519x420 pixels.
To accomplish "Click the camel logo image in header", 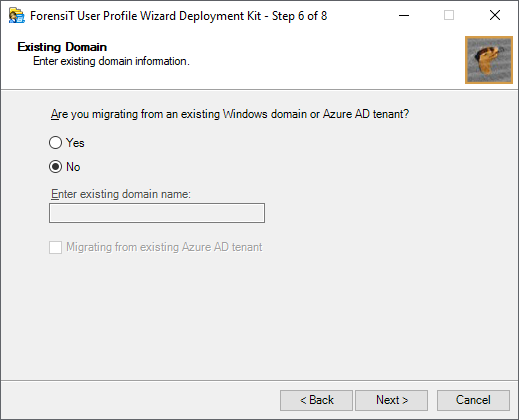I will click(x=489, y=60).
